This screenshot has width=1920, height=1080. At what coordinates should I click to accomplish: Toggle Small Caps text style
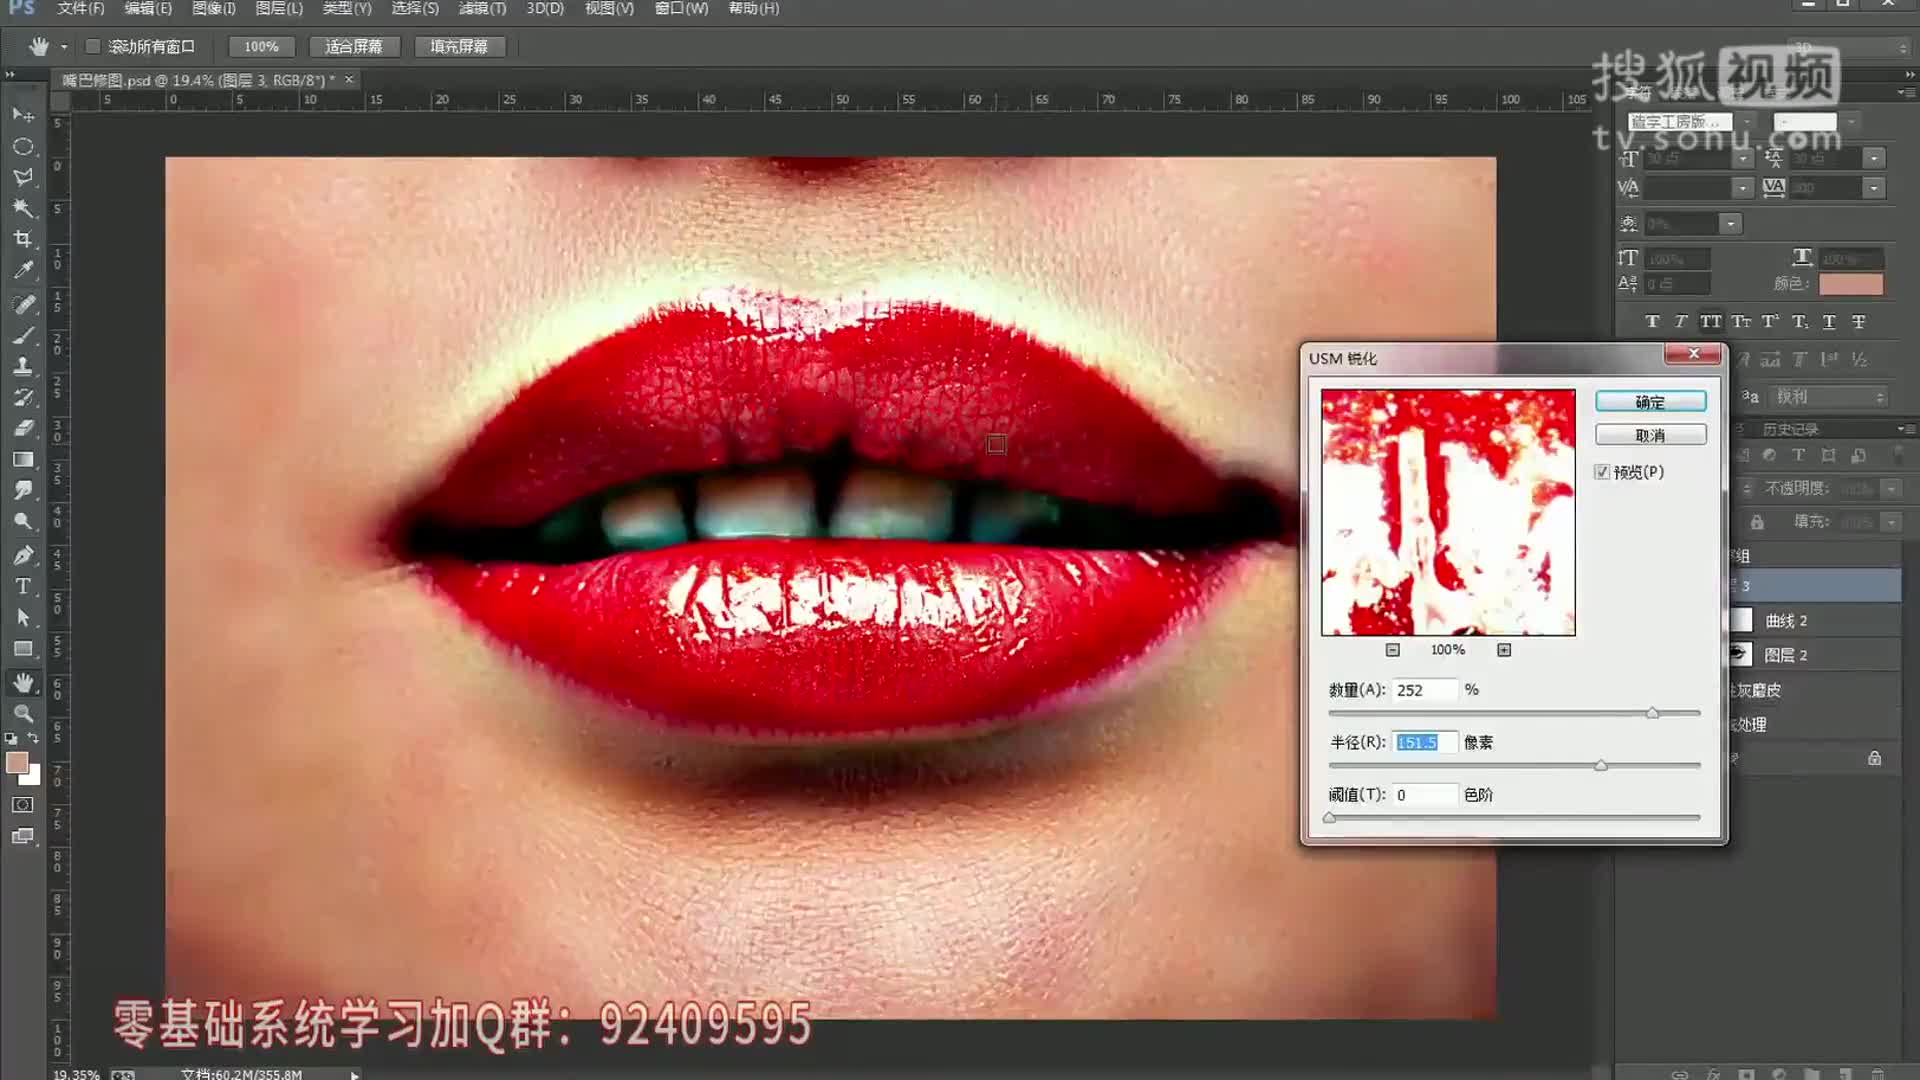(x=1741, y=322)
